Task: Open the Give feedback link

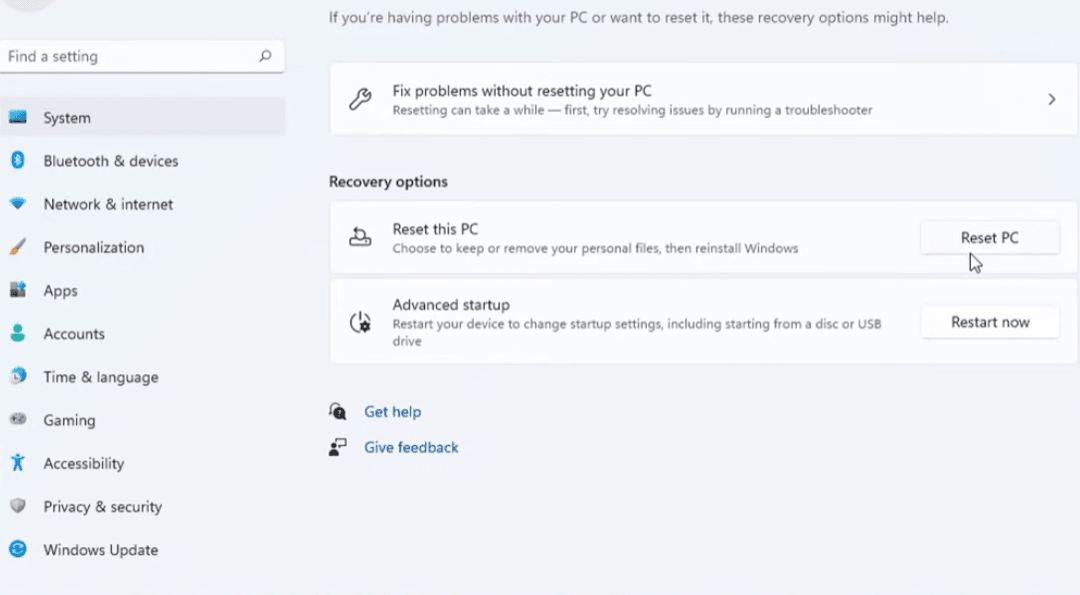Action: point(411,448)
